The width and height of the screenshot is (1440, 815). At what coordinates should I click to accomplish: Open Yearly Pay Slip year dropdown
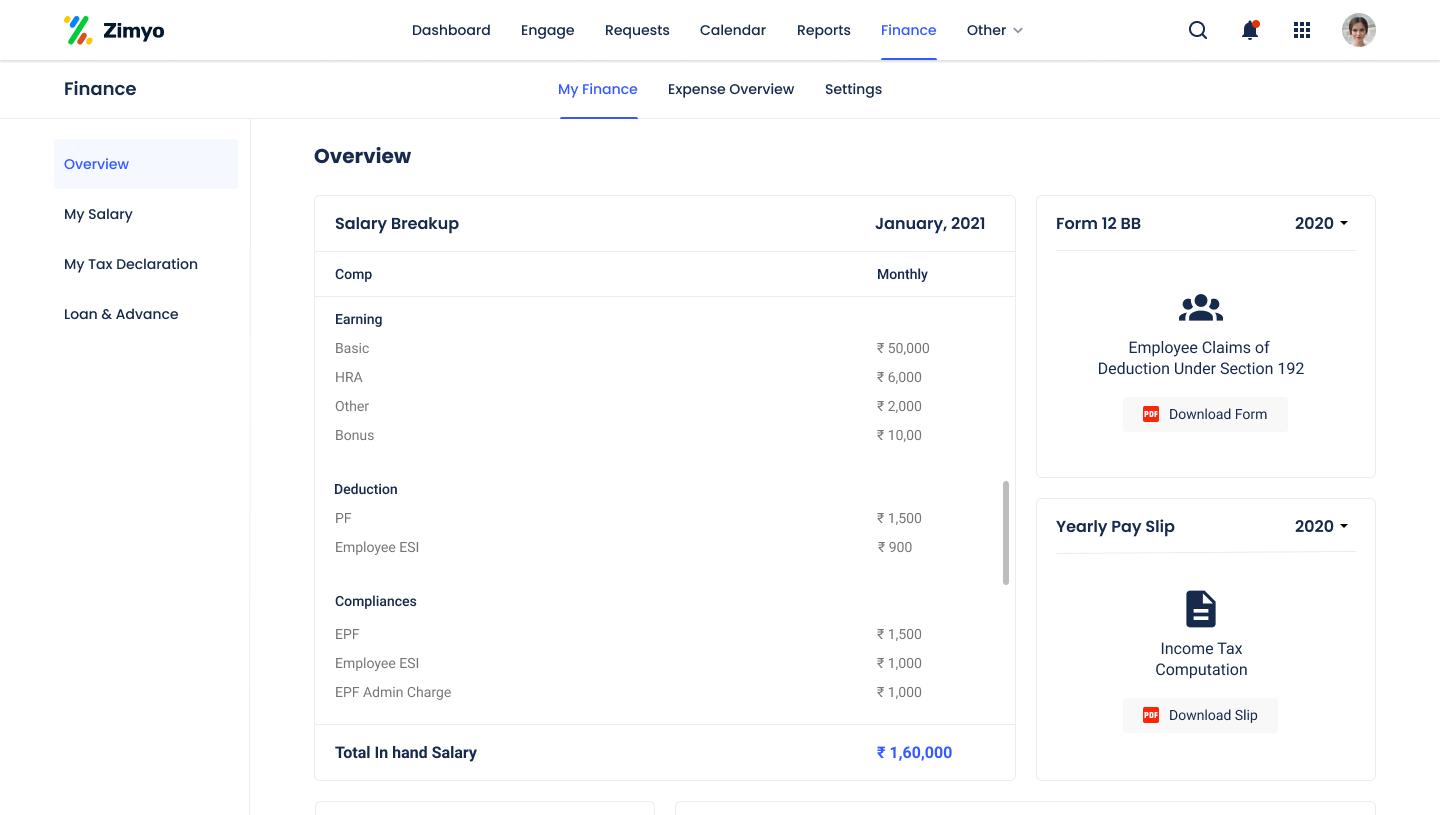[x=1321, y=526]
